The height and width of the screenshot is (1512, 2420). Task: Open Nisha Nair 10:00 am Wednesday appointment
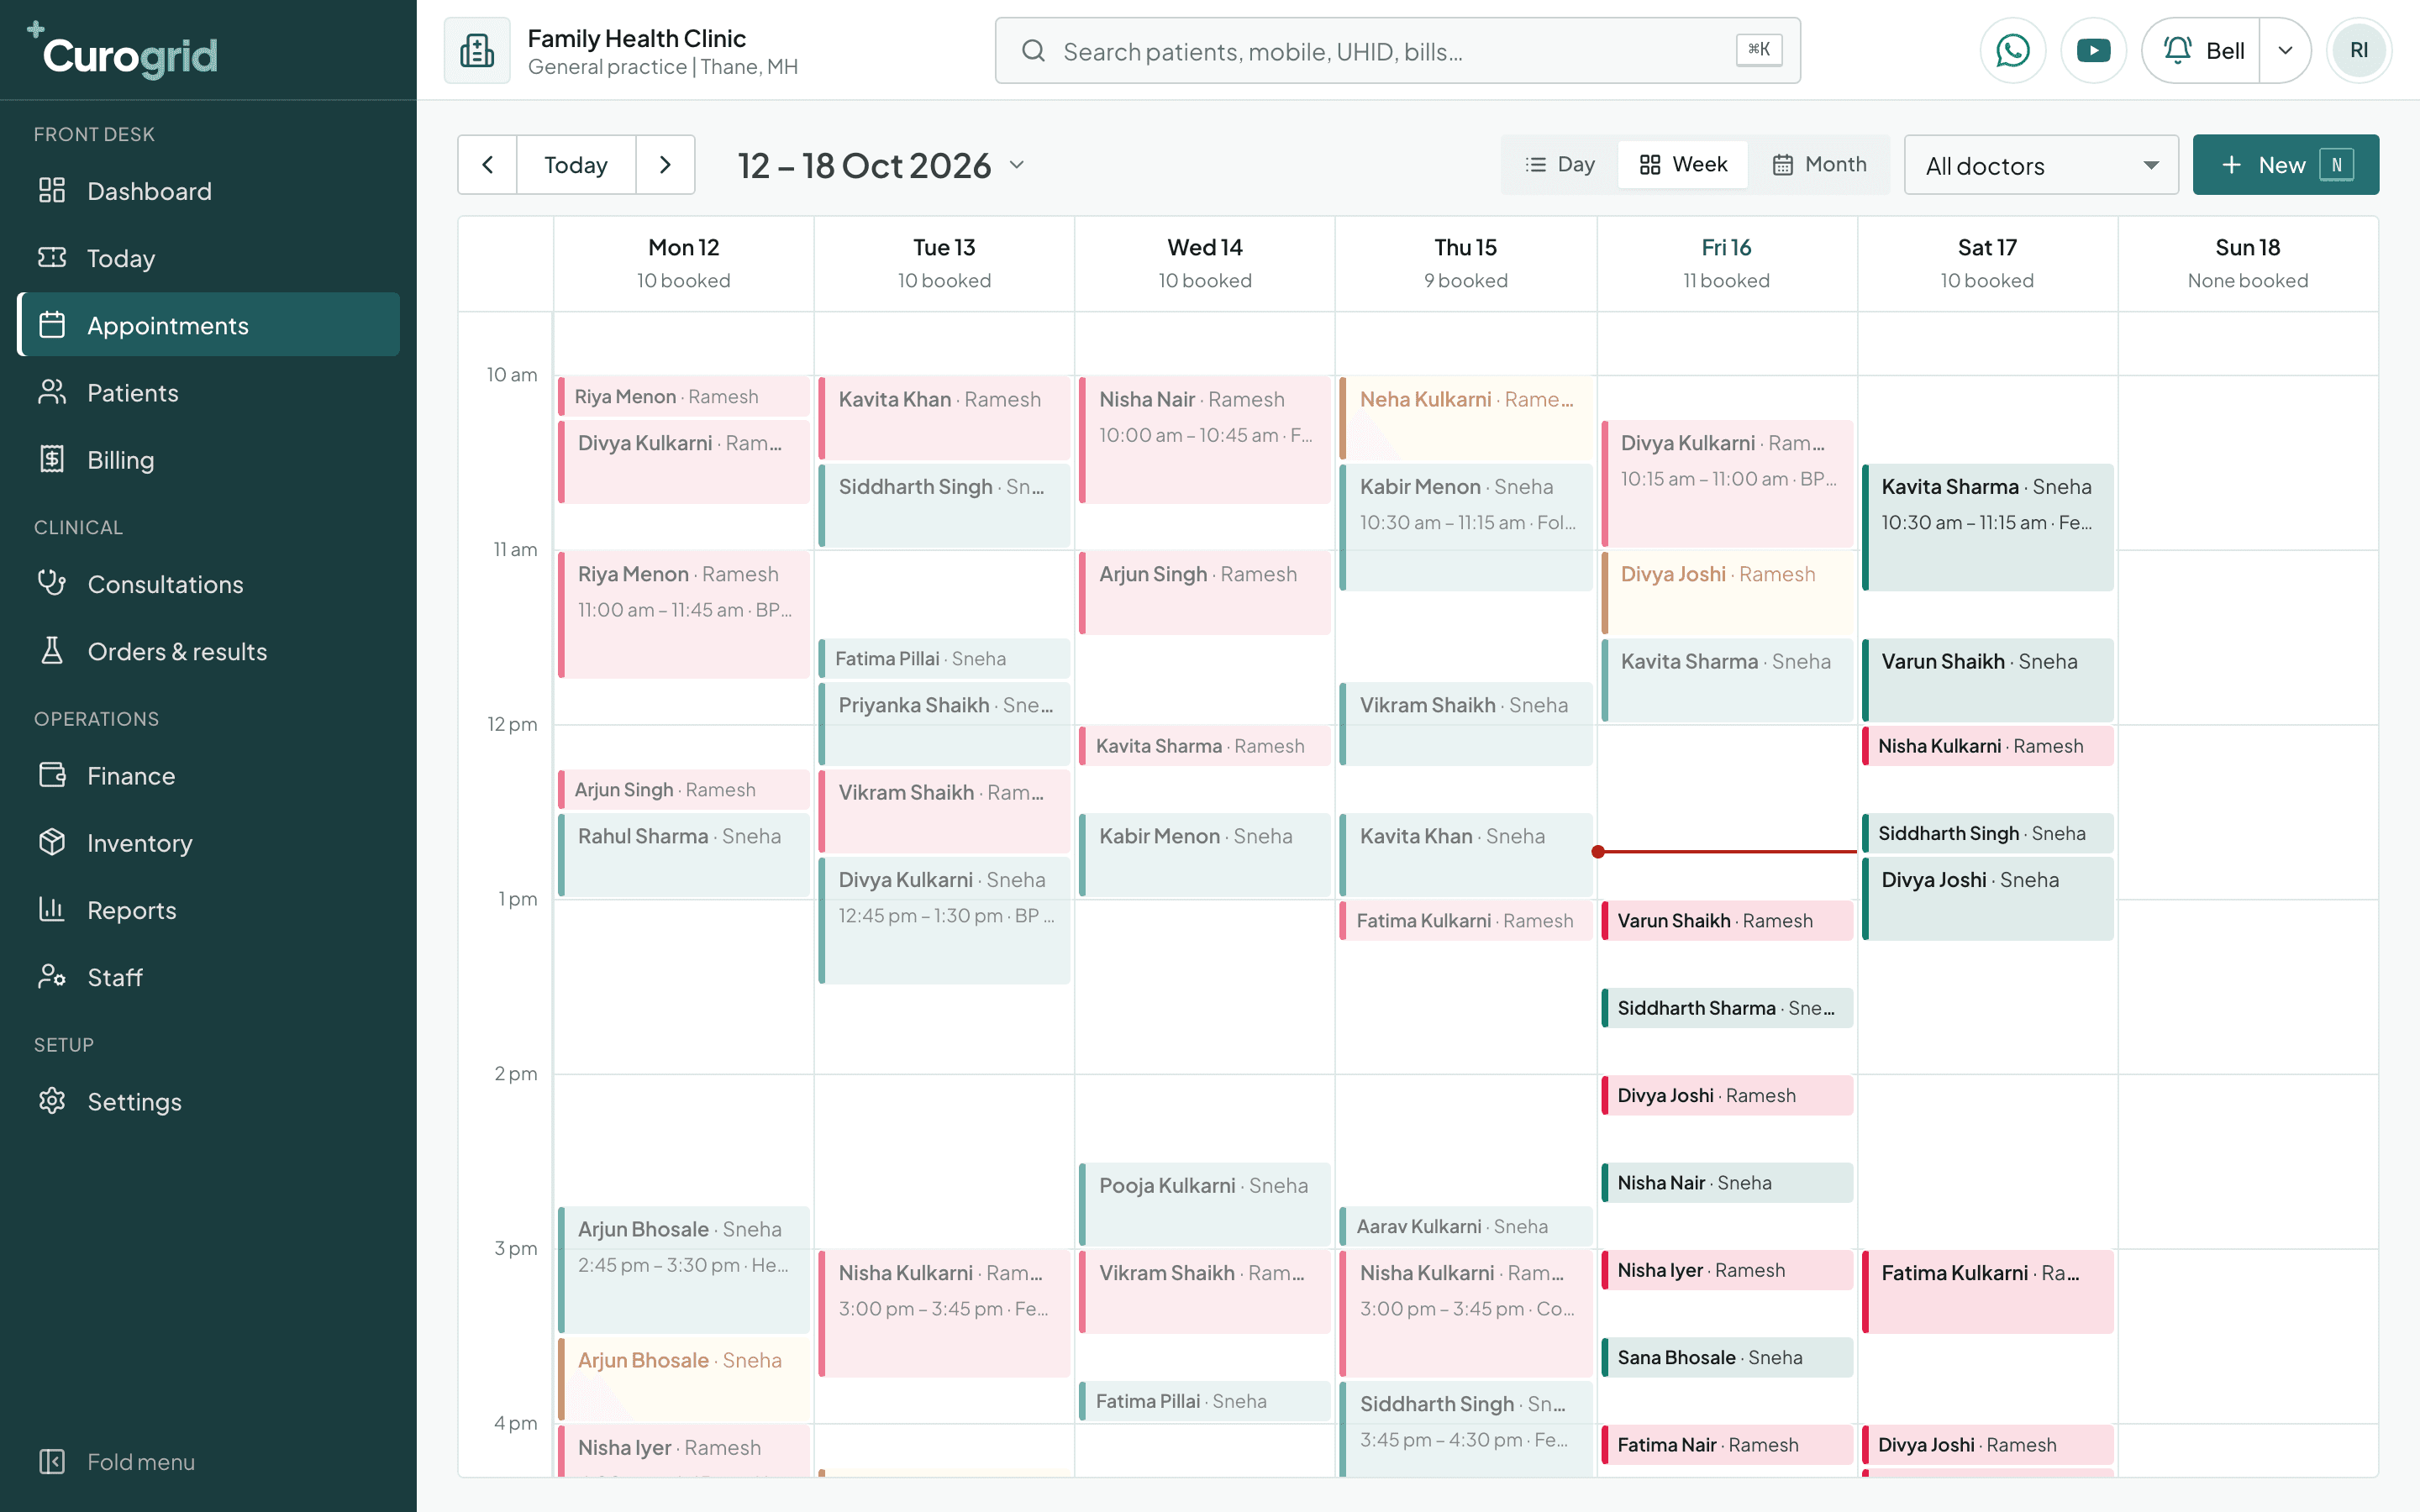1205,440
